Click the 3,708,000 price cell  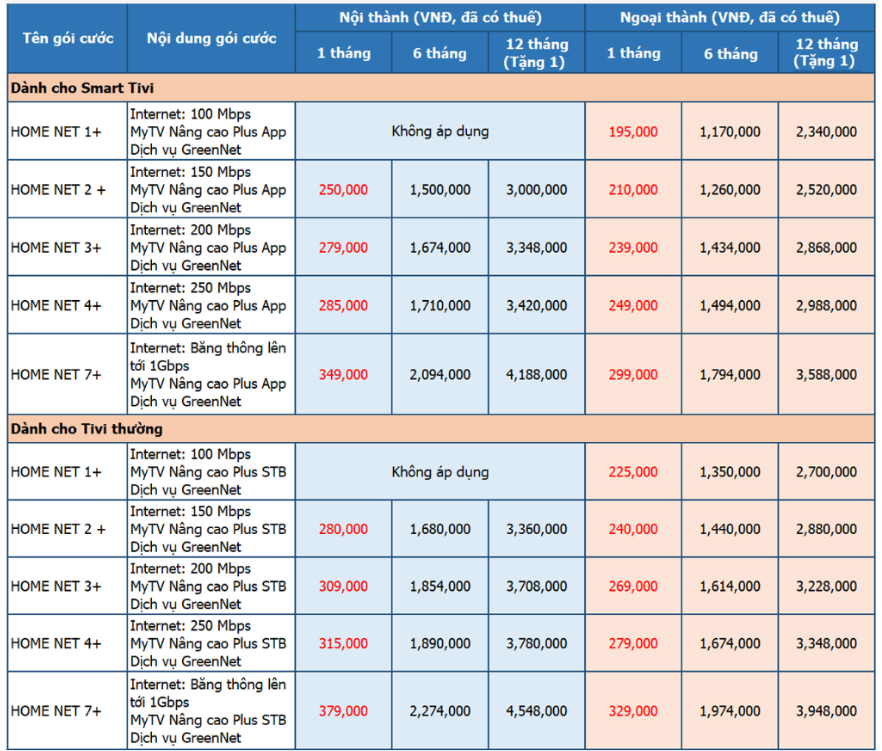537,586
